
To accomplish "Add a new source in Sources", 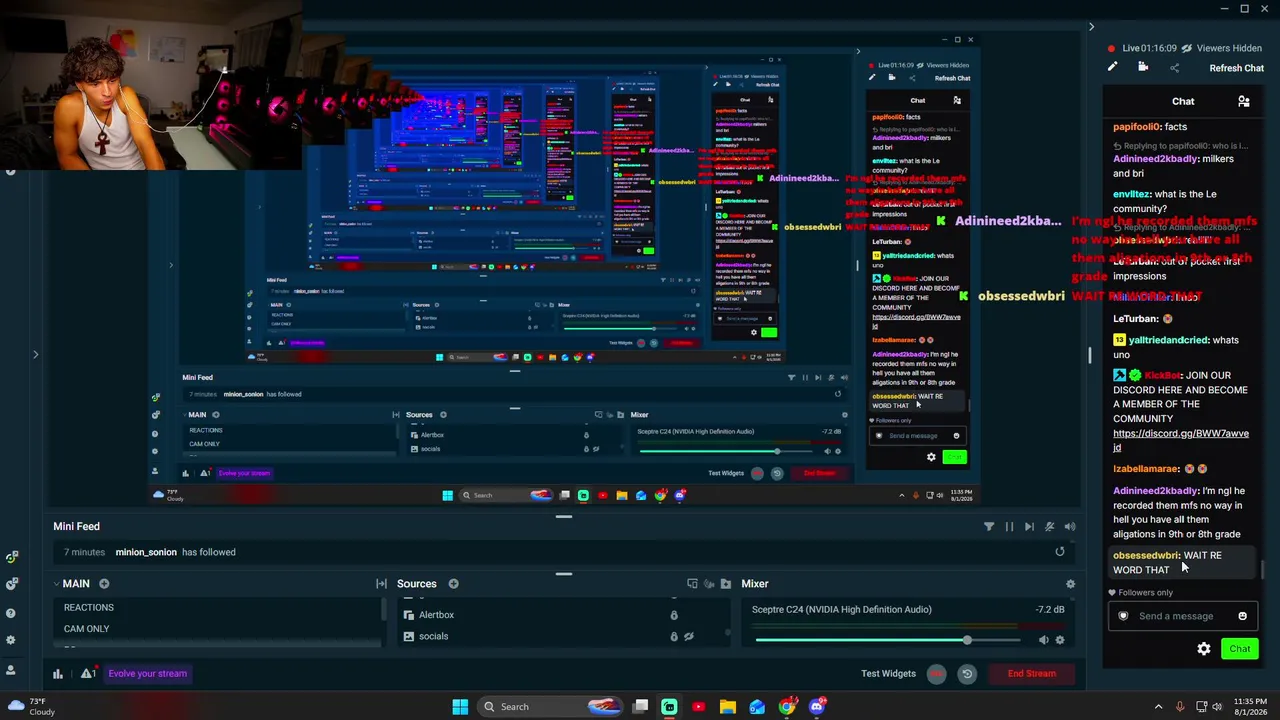I will coord(453,584).
